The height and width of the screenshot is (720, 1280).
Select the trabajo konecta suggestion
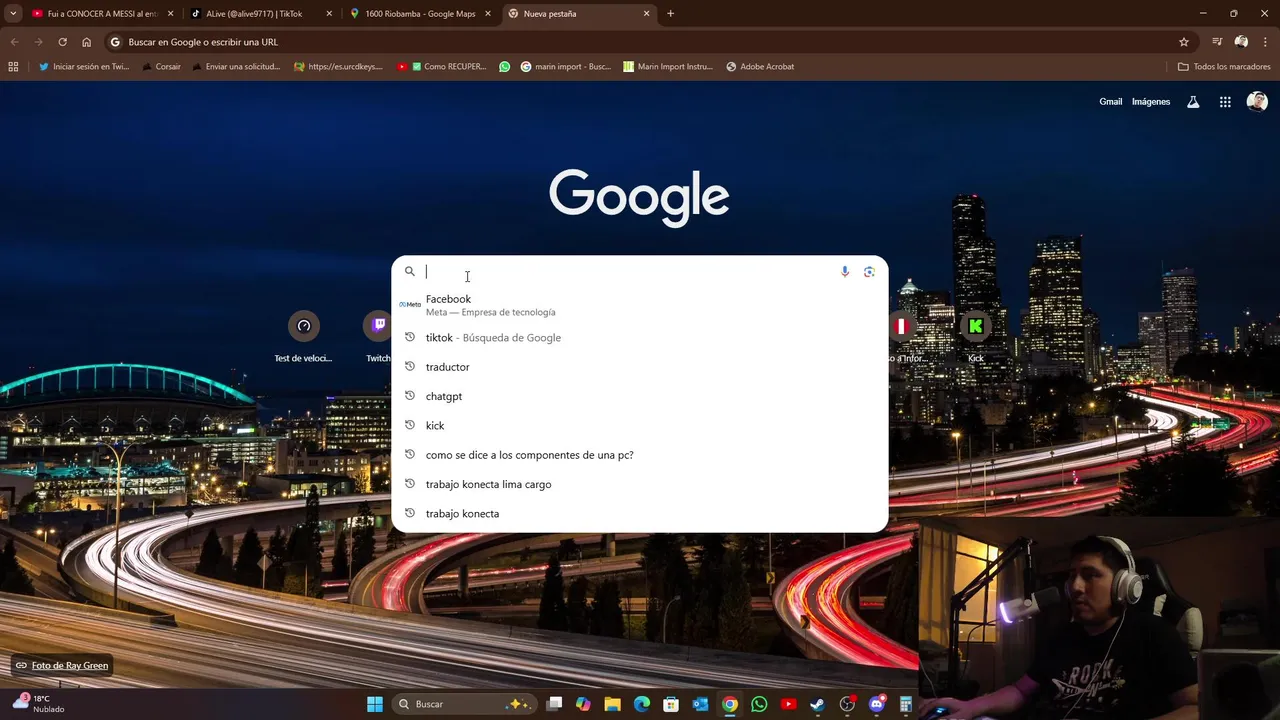coord(640,514)
